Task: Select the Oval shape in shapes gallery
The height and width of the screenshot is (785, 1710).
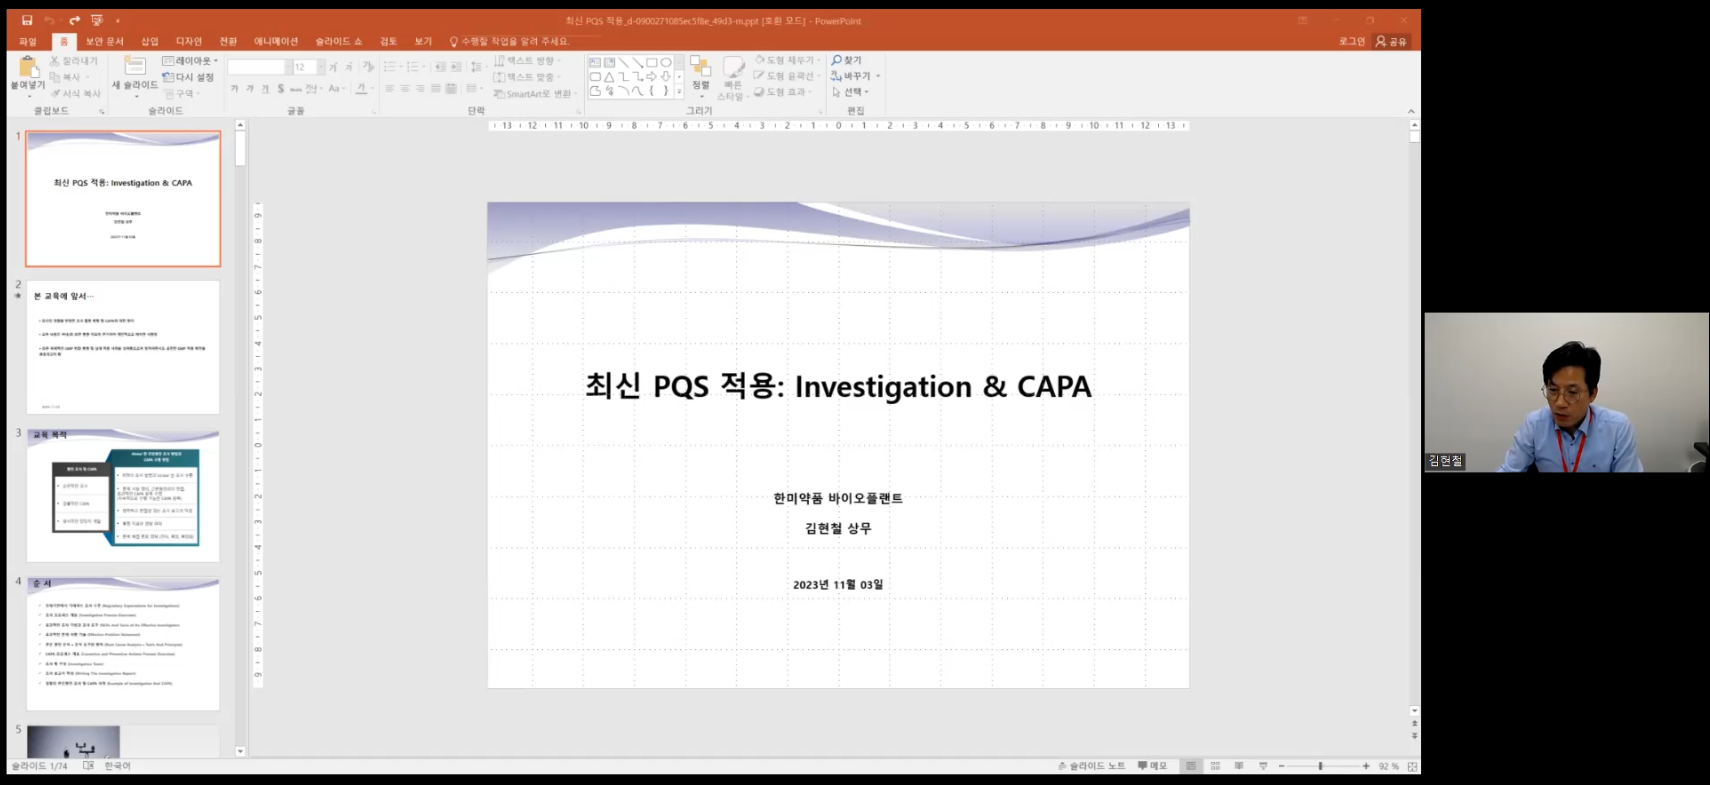Action: [665, 62]
